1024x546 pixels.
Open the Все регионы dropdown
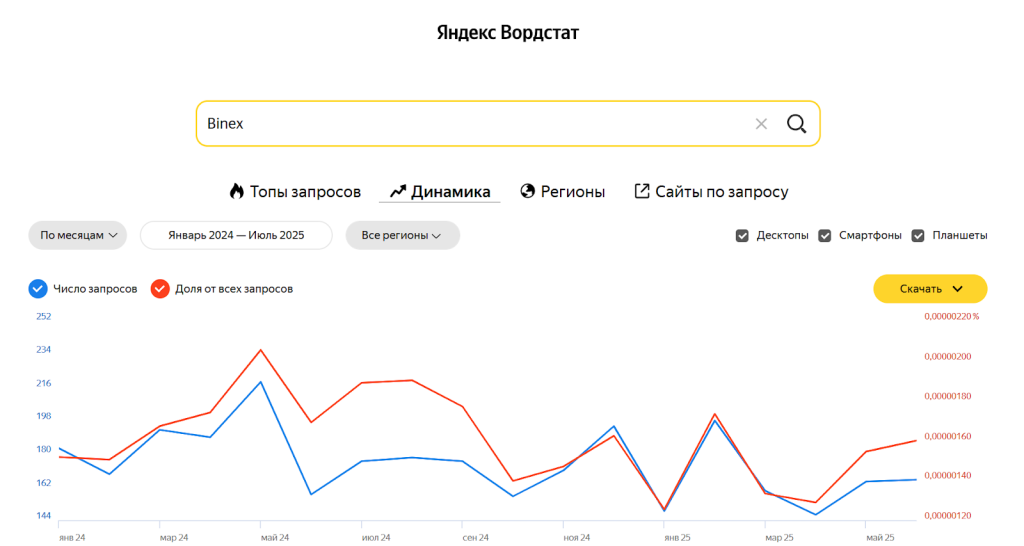pyautogui.click(x=402, y=236)
